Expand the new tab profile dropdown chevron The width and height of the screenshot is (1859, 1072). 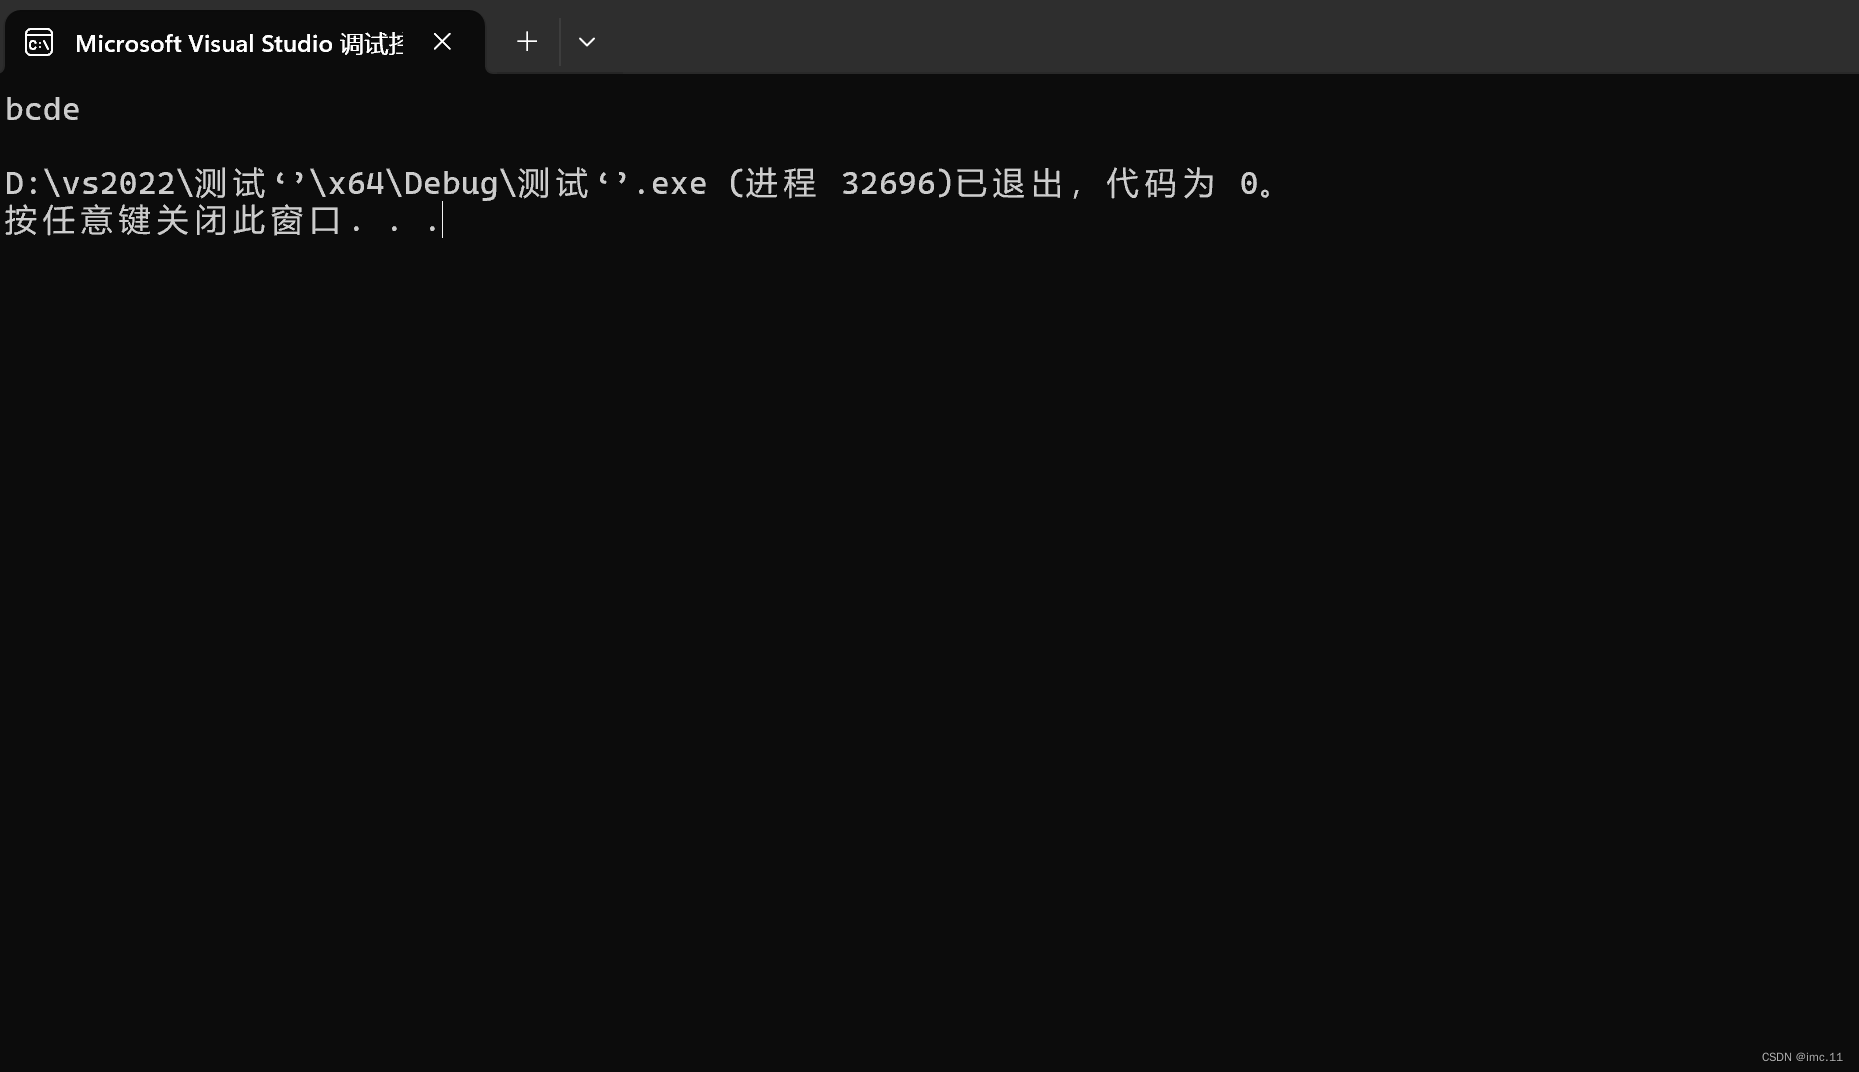pos(587,42)
